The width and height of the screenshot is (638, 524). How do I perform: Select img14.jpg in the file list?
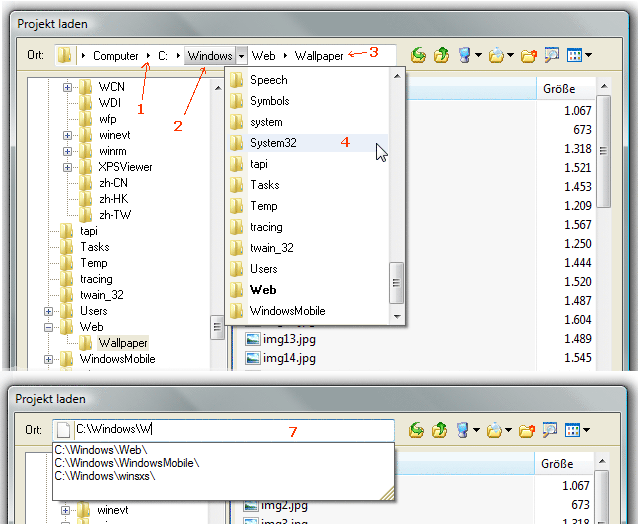point(281,358)
